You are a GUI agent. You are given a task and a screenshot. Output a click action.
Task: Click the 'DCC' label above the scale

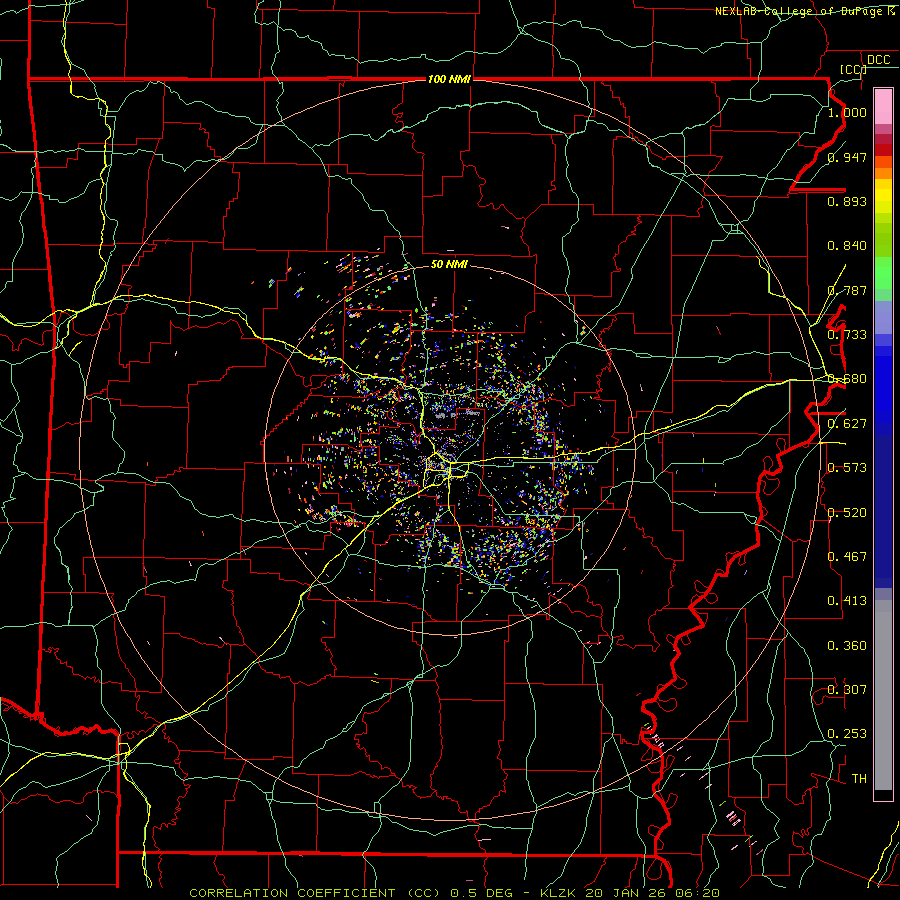pyautogui.click(x=878, y=60)
